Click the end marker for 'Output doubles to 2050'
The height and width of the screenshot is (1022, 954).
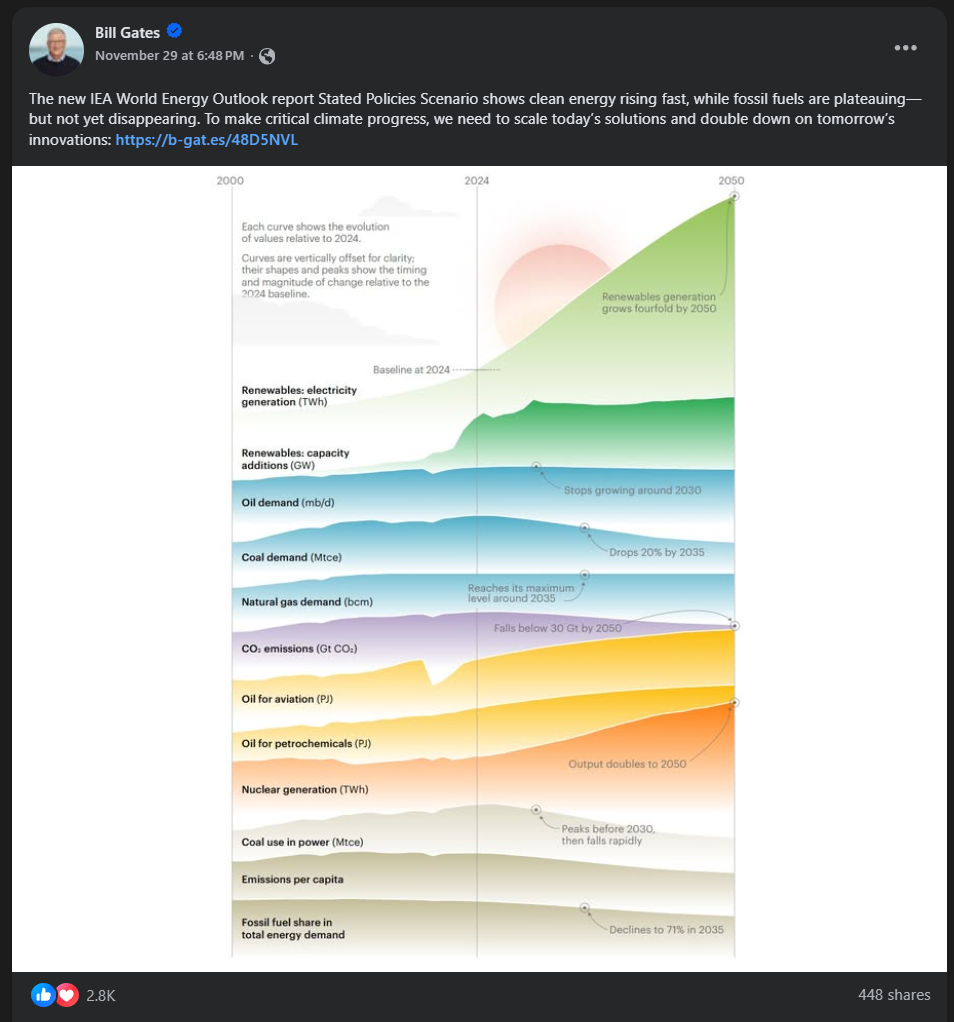pos(735,703)
